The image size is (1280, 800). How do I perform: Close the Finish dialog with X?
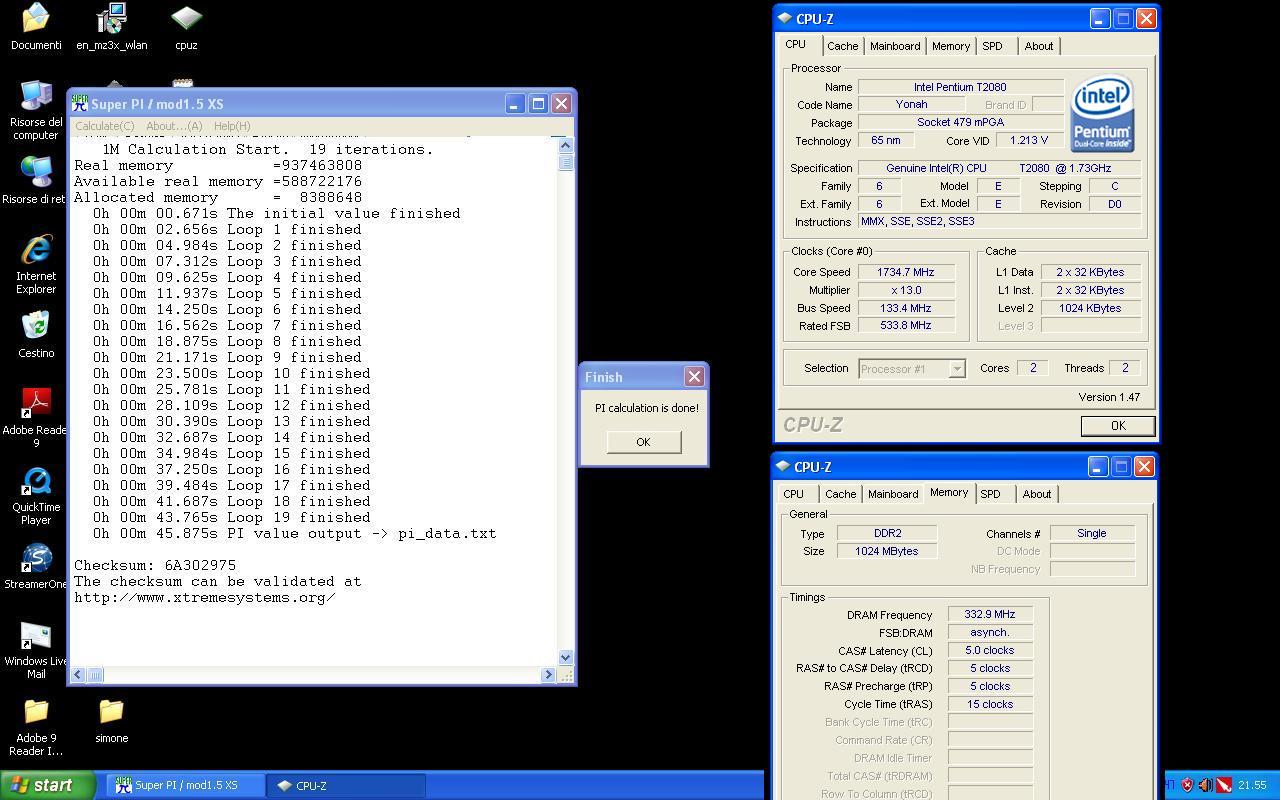[694, 376]
